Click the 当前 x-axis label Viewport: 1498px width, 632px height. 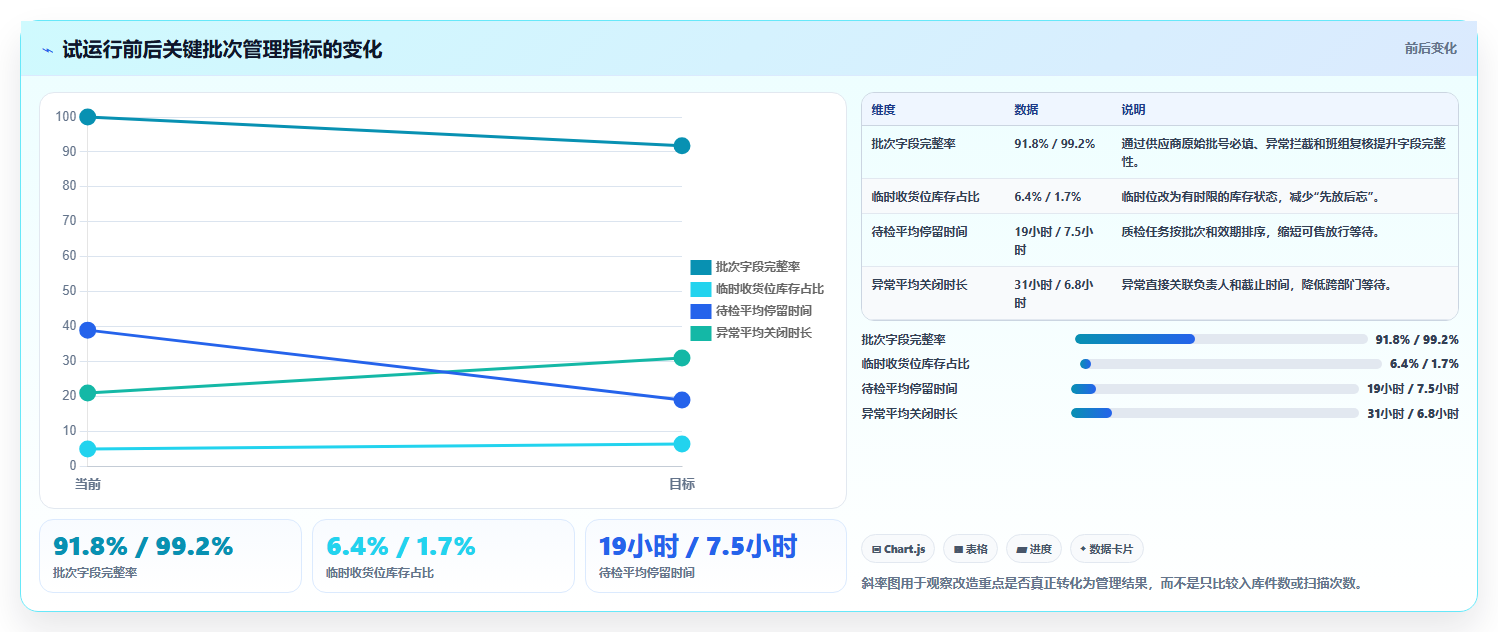(x=88, y=484)
